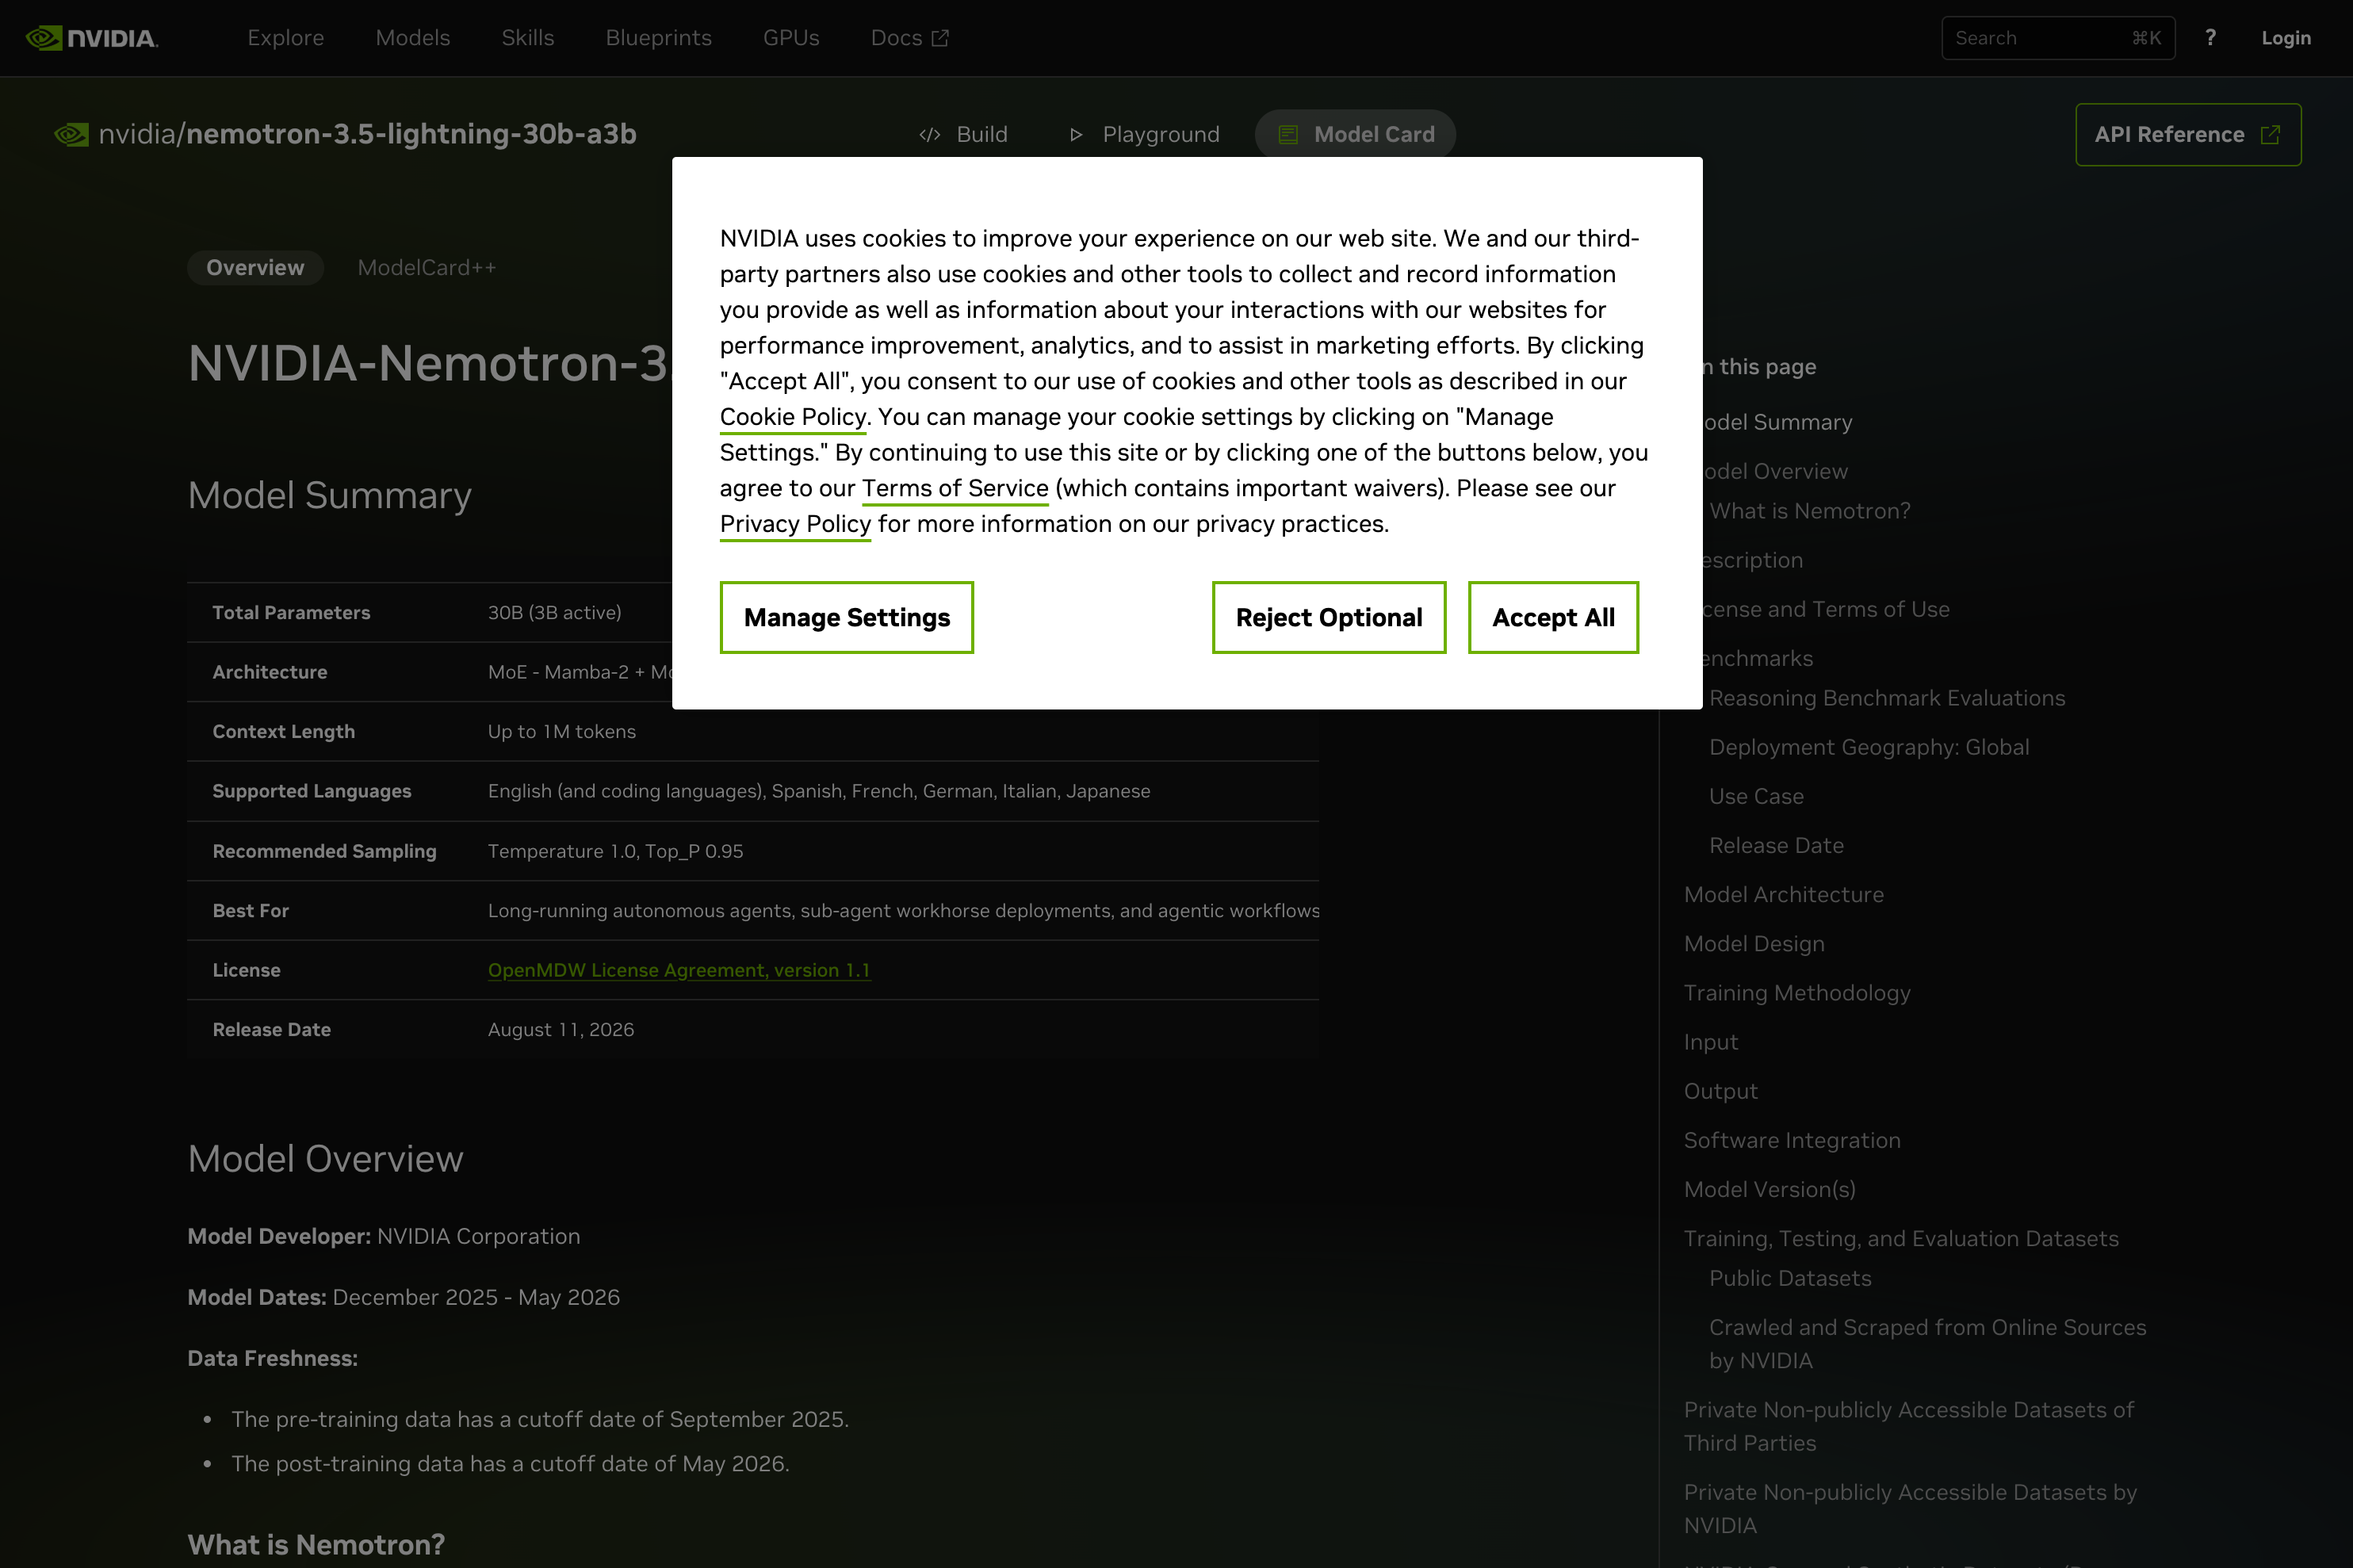The image size is (2353, 1568).
Task: Open the Blueprints nav item
Action: [658, 38]
